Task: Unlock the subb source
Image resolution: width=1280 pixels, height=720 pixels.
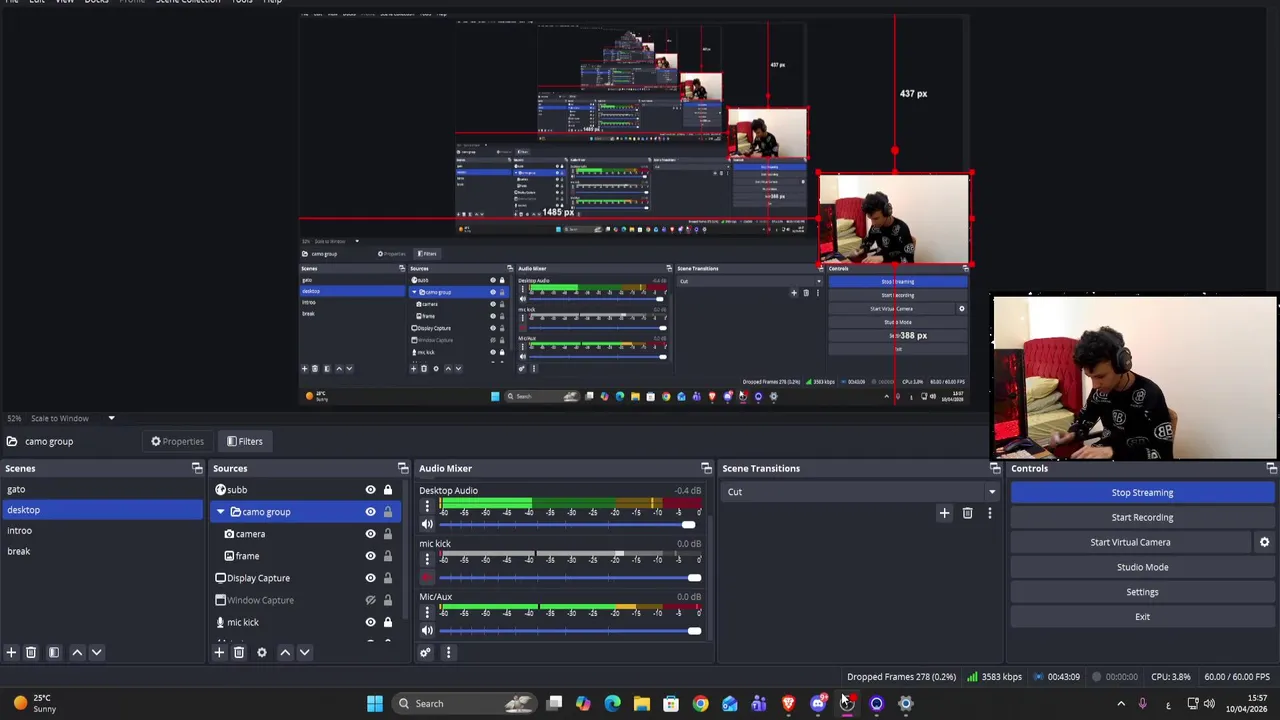Action: (388, 490)
